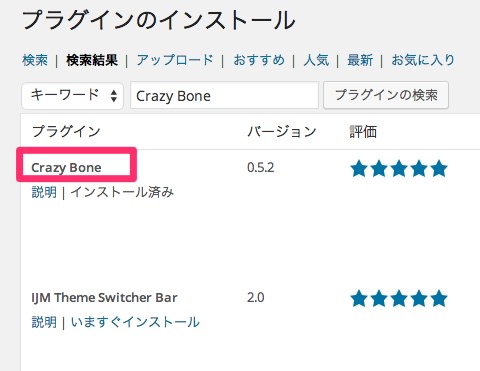
Task: Select the 検索結果 tab
Action: pyautogui.click(x=92, y=60)
